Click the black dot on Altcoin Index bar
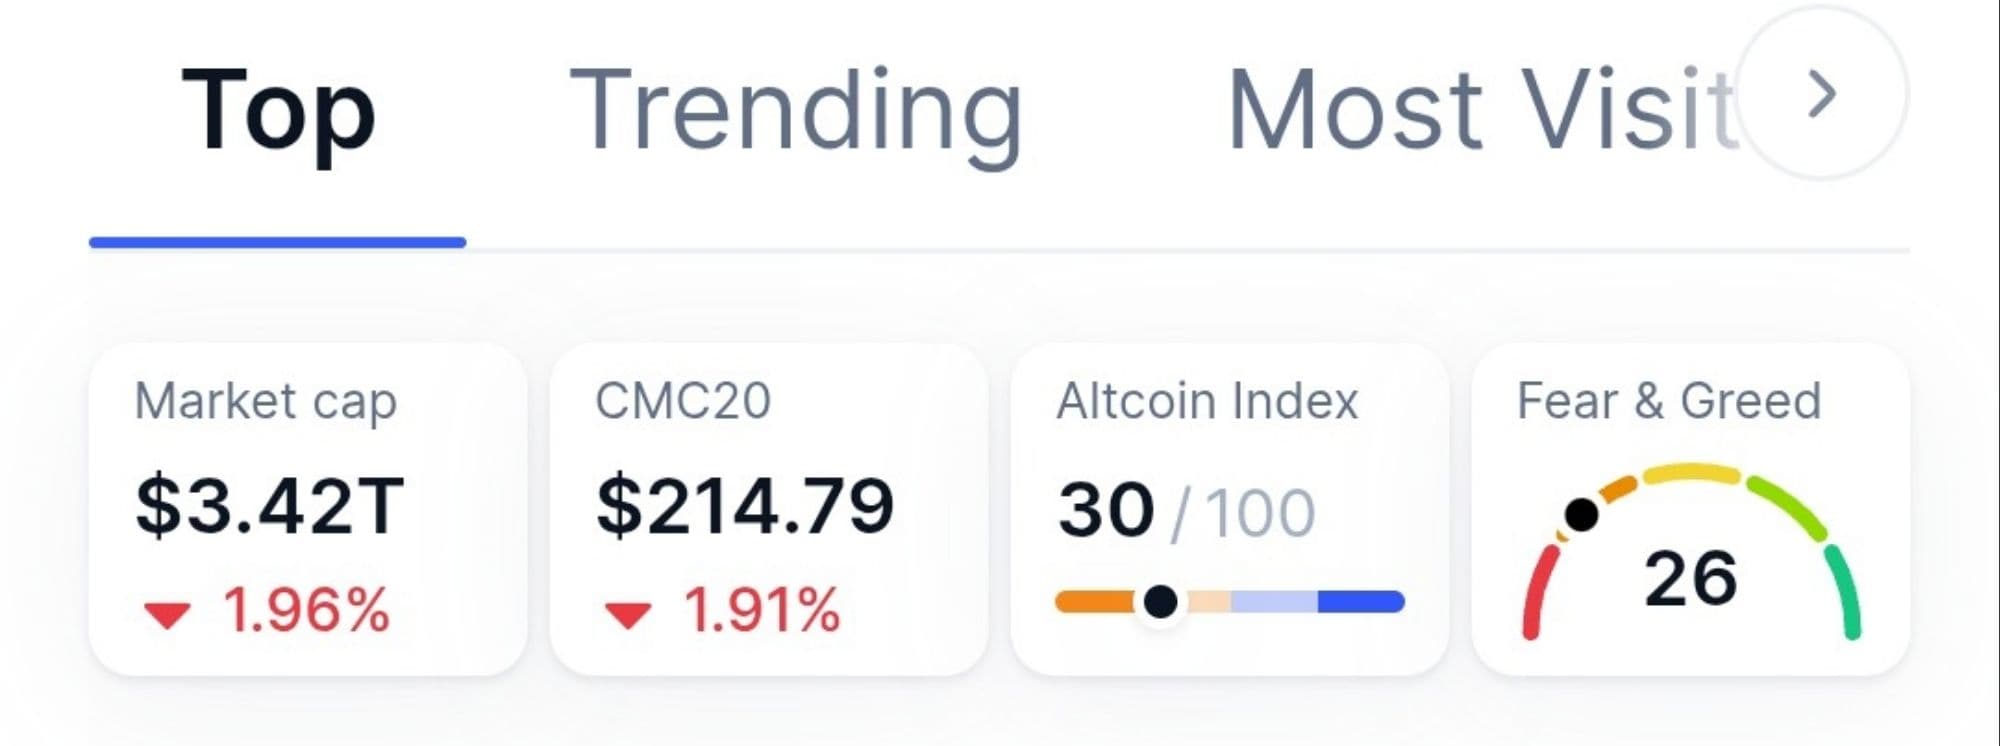2000x746 pixels. [x=1160, y=601]
